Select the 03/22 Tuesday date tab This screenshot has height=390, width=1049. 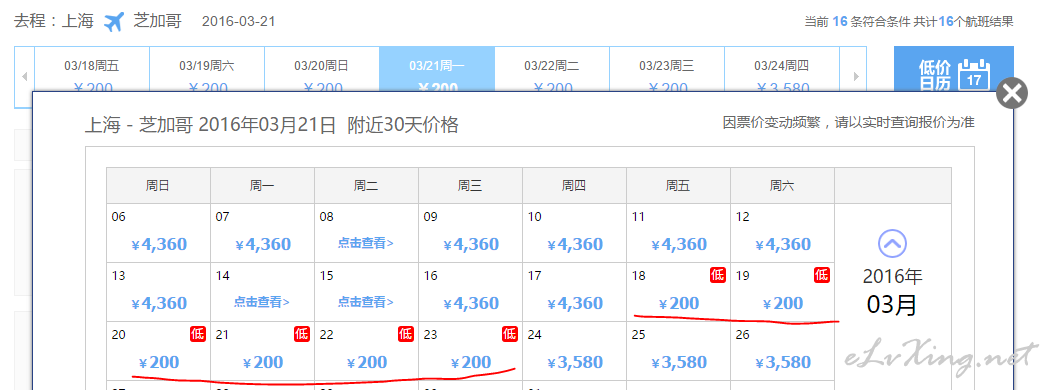coord(552,69)
